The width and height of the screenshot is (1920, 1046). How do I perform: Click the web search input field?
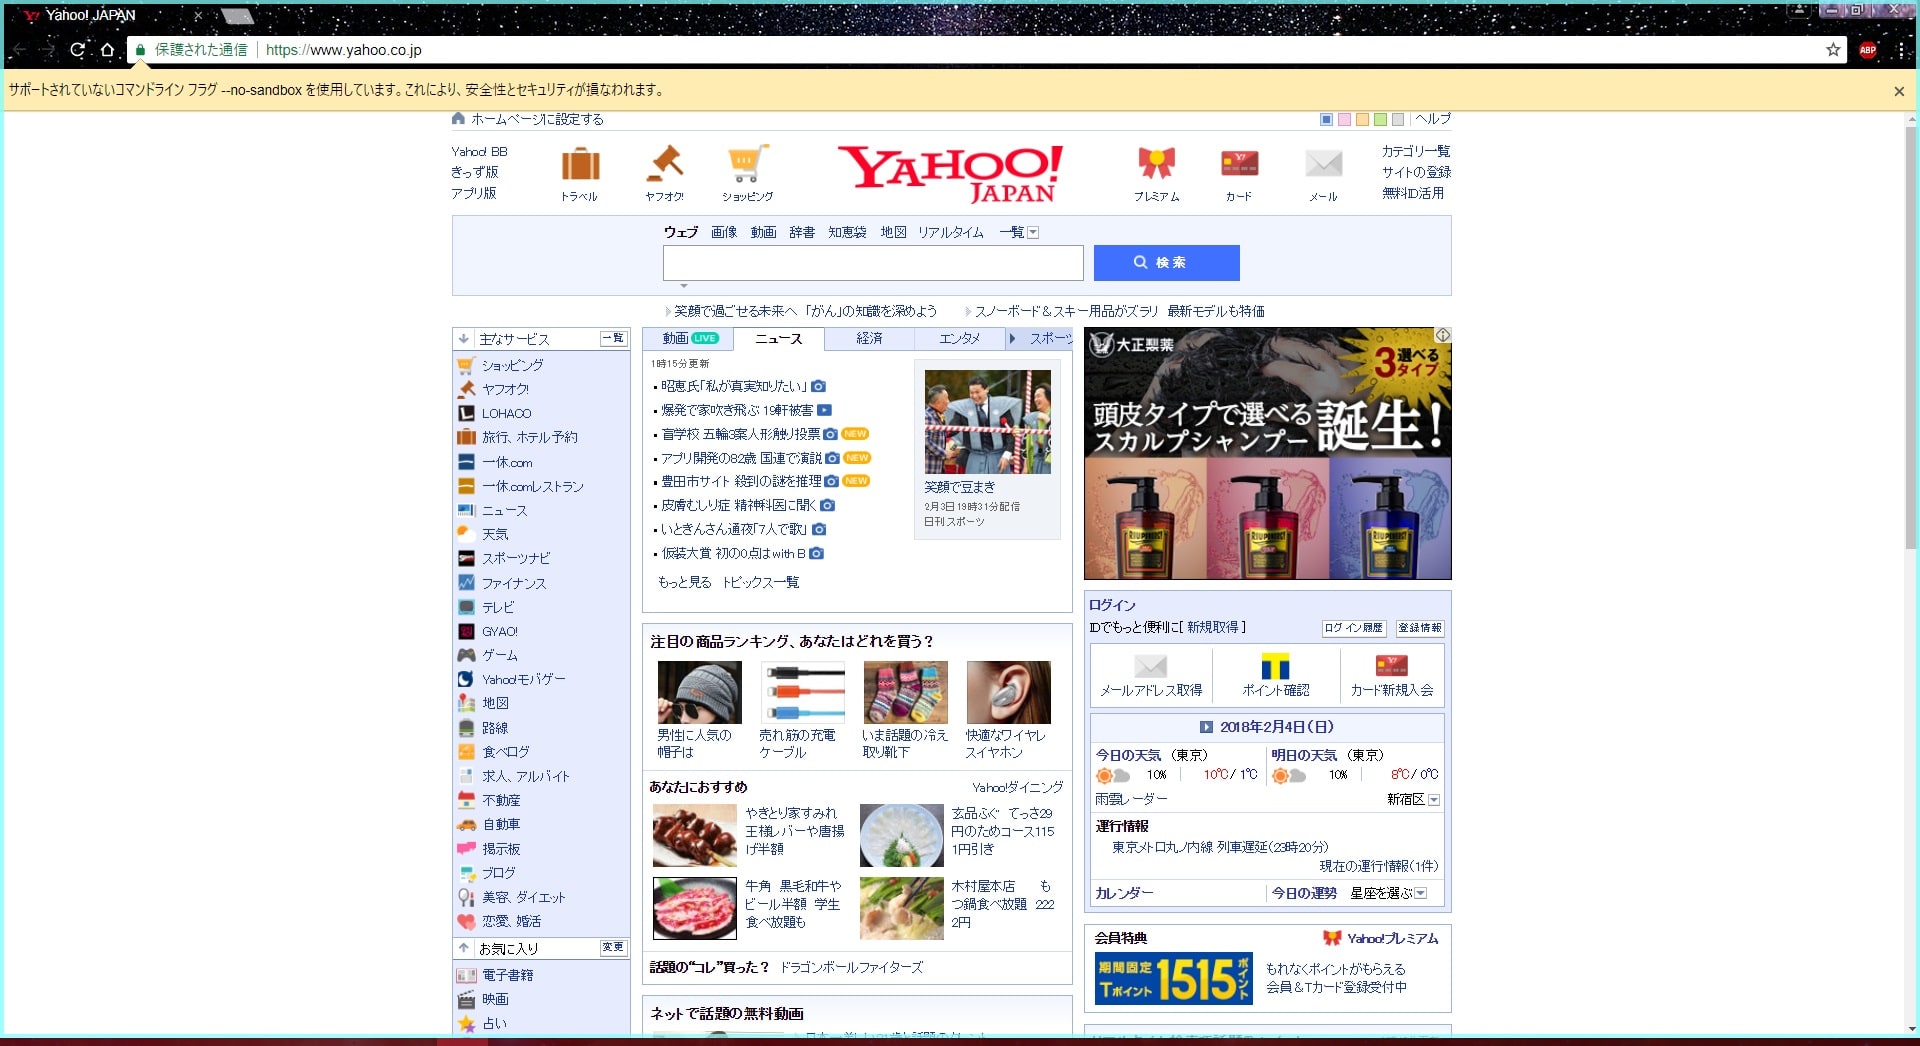click(873, 263)
